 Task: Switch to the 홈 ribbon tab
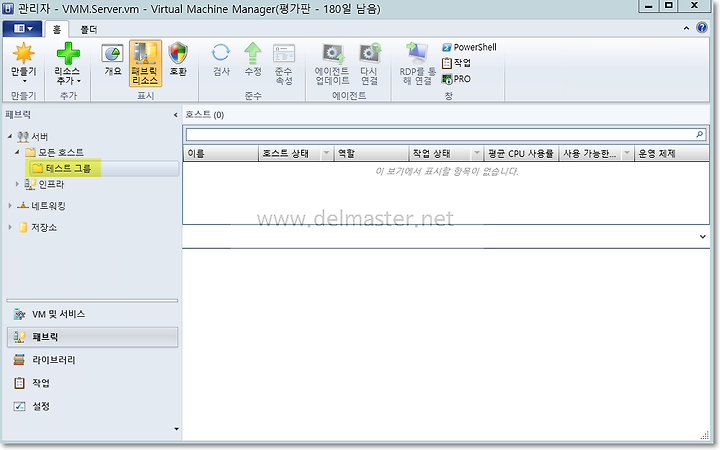coord(57,29)
